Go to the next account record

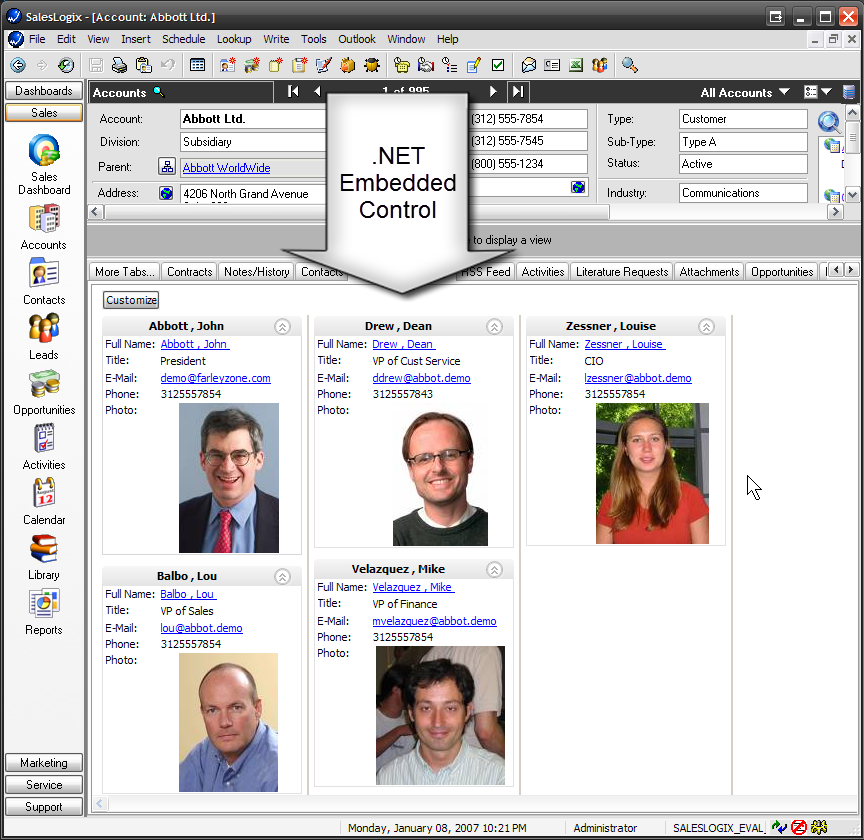[493, 91]
